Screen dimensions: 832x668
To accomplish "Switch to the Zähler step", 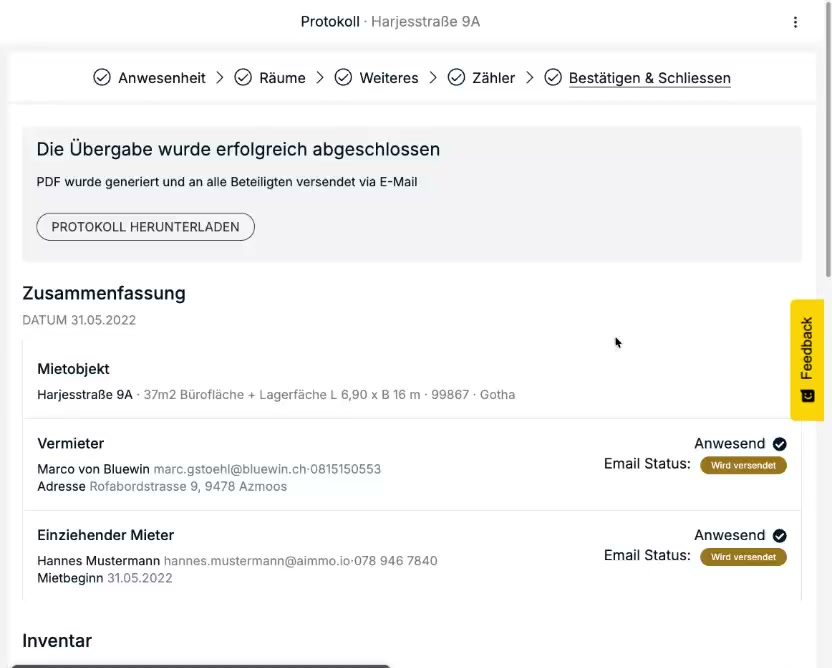I will (x=493, y=78).
